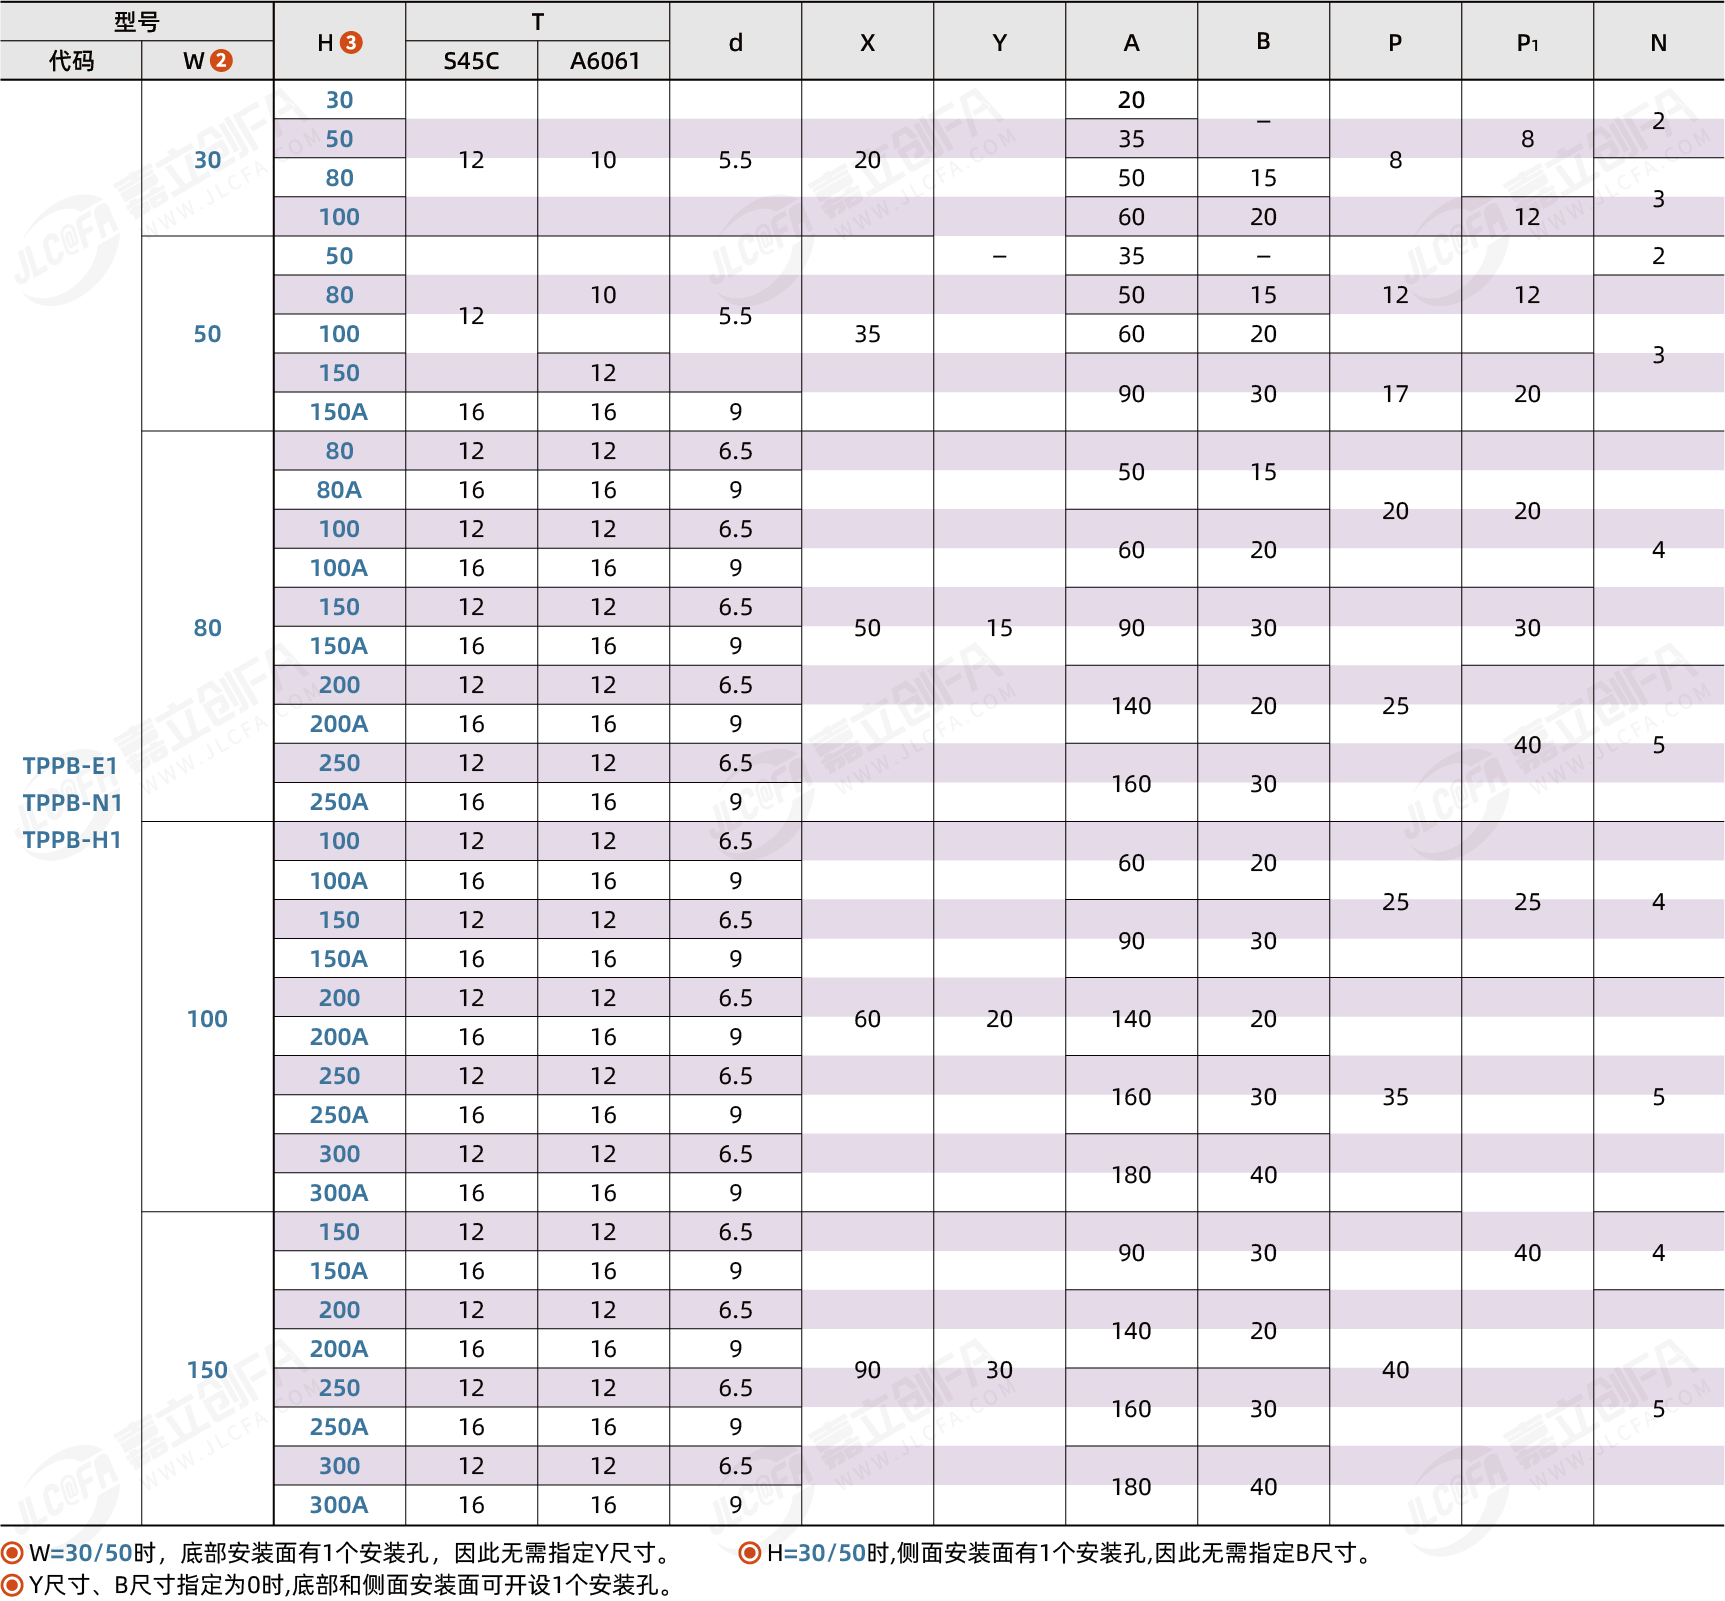1725x1601 pixels.
Task: Select the TPPB-E1 model code
Action: 71,766
